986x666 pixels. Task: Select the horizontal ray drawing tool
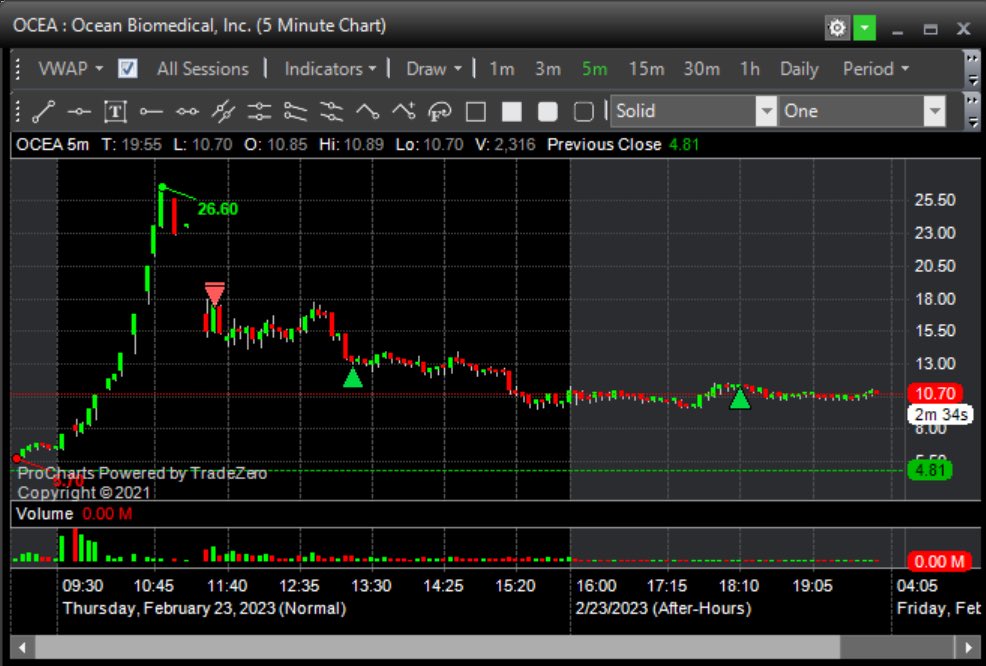pos(150,111)
